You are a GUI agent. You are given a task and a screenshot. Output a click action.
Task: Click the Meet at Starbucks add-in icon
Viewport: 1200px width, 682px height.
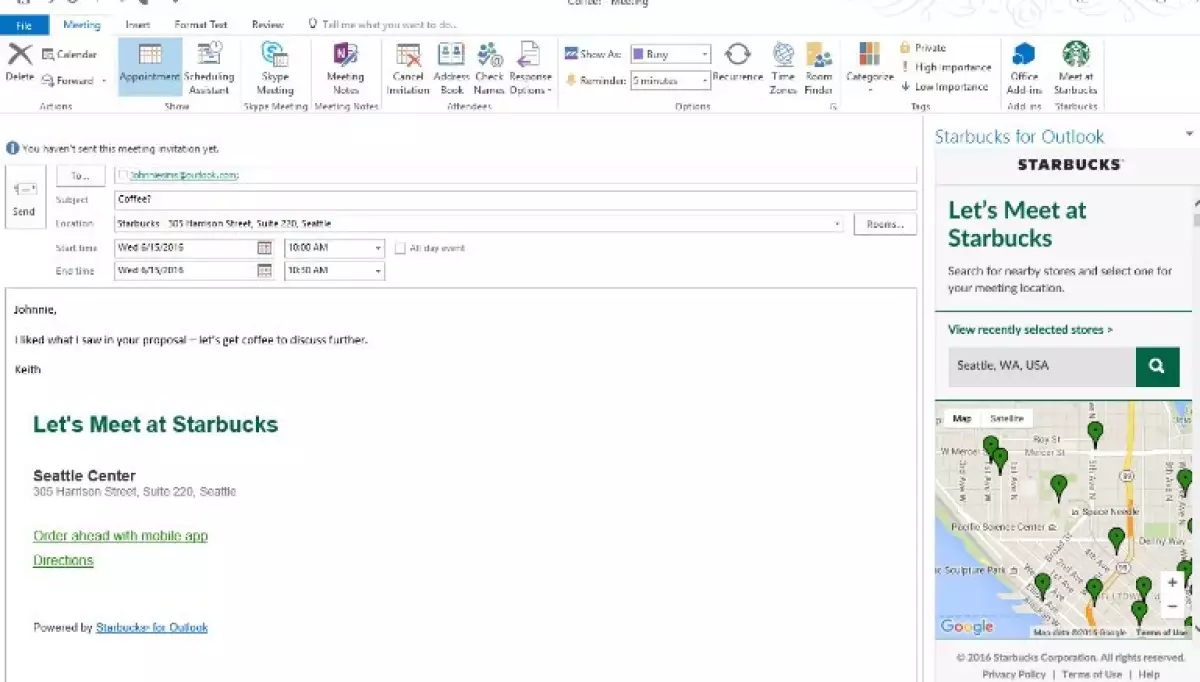coord(1075,56)
